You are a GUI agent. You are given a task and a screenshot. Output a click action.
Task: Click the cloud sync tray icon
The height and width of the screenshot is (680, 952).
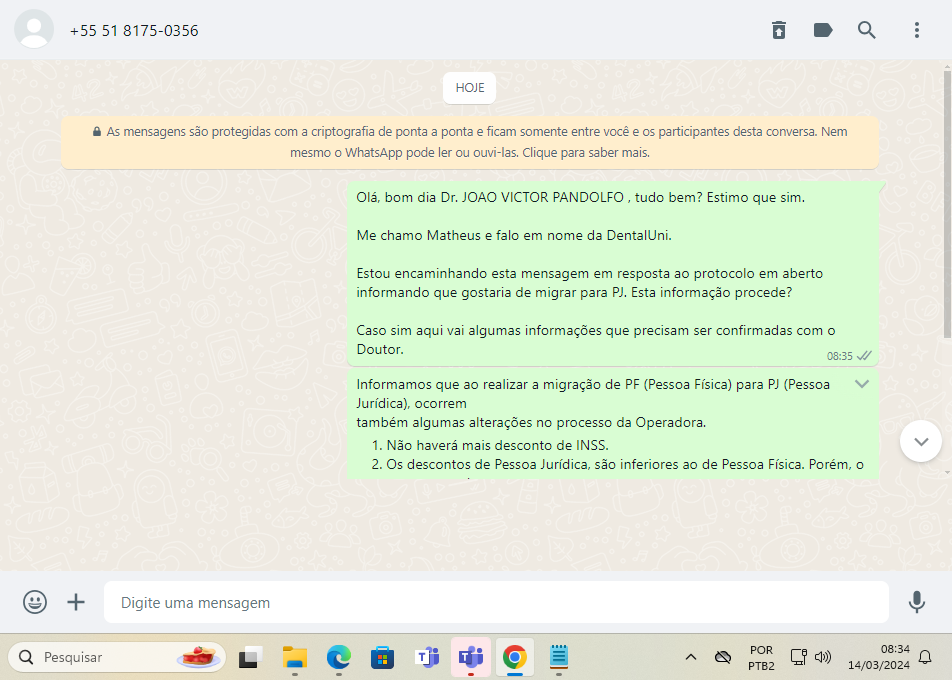[722, 657]
